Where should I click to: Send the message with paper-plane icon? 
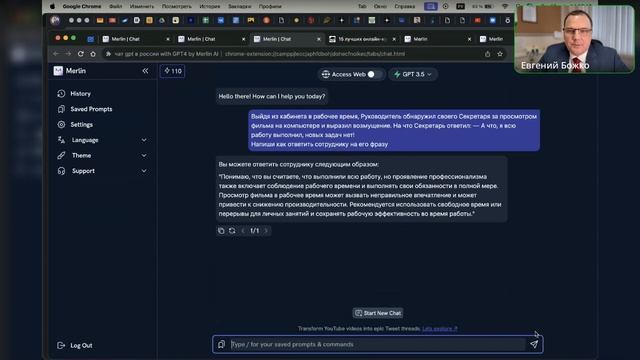point(534,344)
